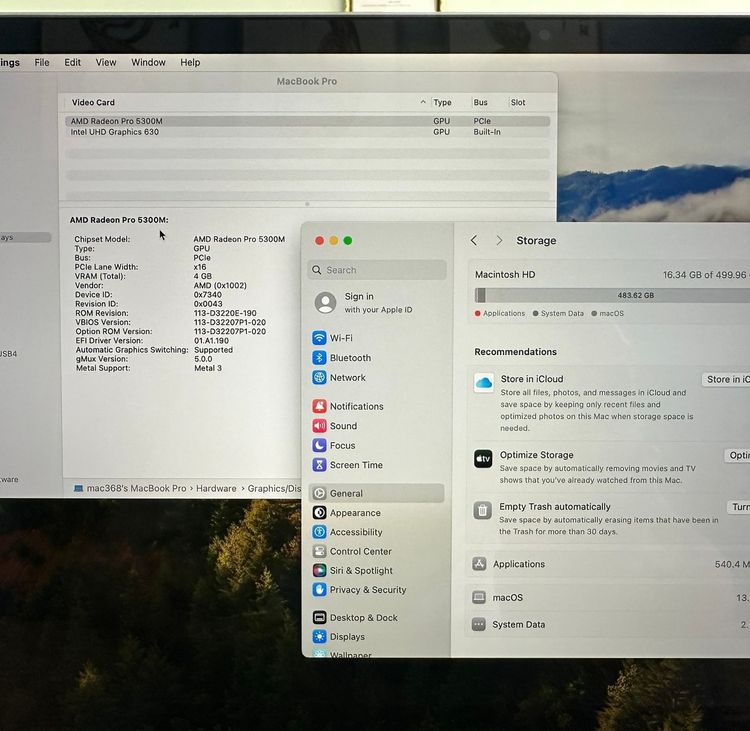Click Graphics/Displays segment in path bar

pyautogui.click(x=275, y=488)
